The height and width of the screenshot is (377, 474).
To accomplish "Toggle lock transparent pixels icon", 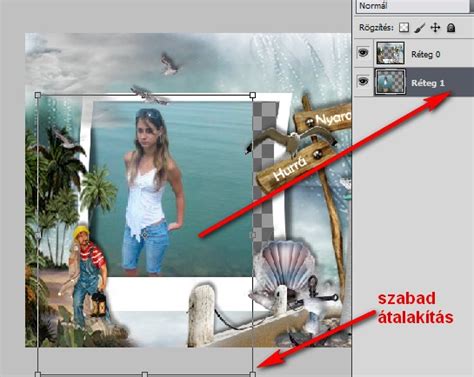I will click(404, 27).
